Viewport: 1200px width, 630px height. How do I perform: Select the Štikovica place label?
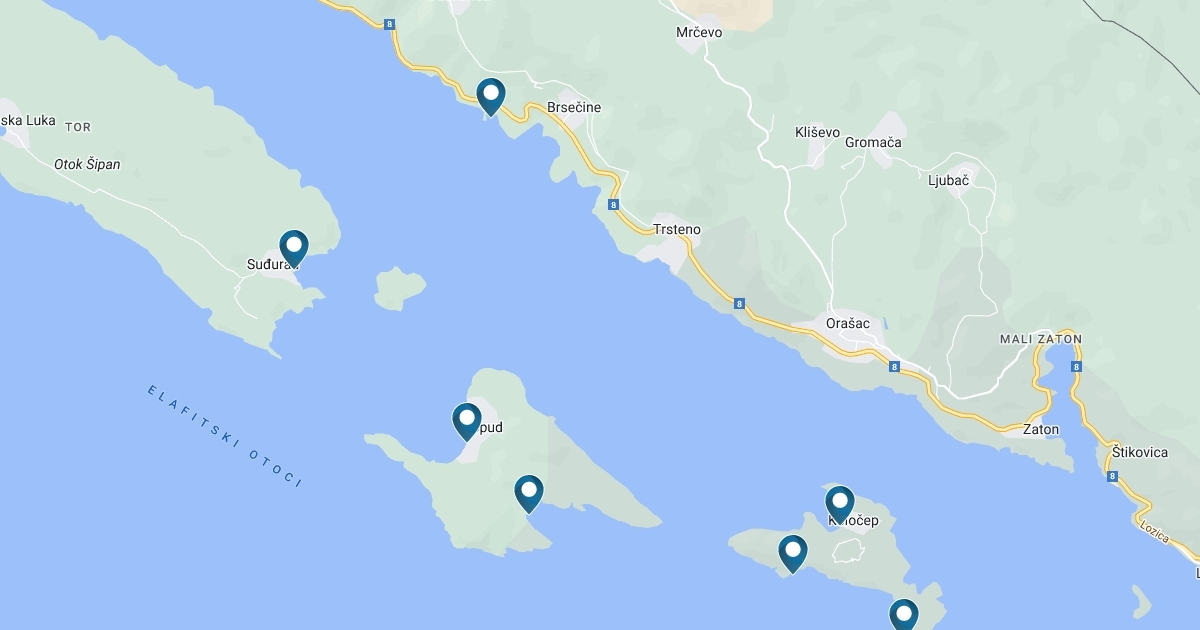(1140, 452)
